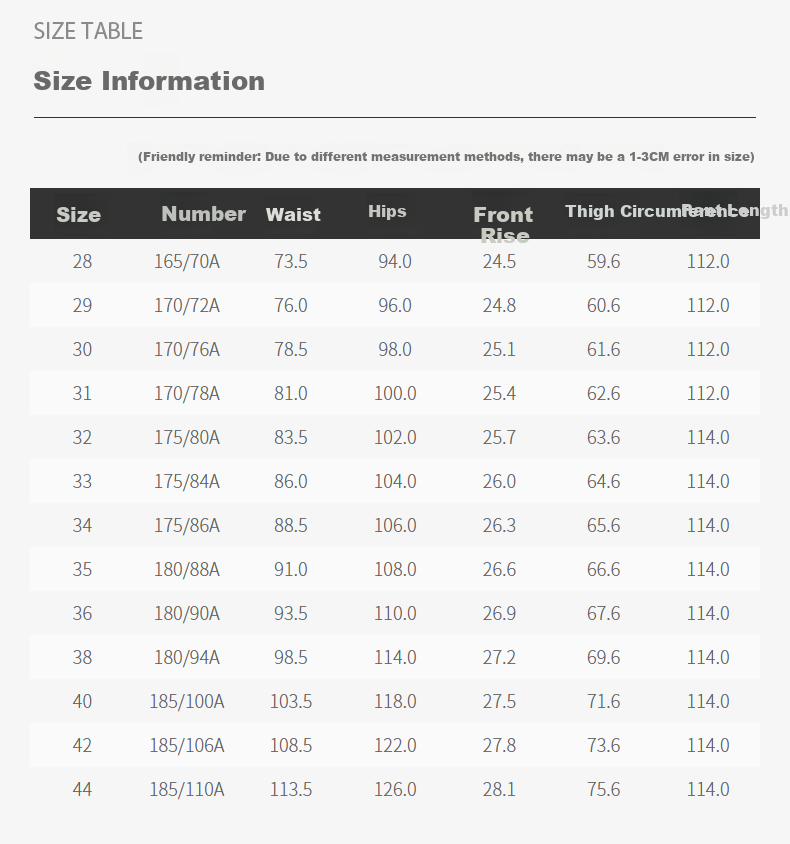
Task: Select size 28 cell
Action: [x=82, y=262]
